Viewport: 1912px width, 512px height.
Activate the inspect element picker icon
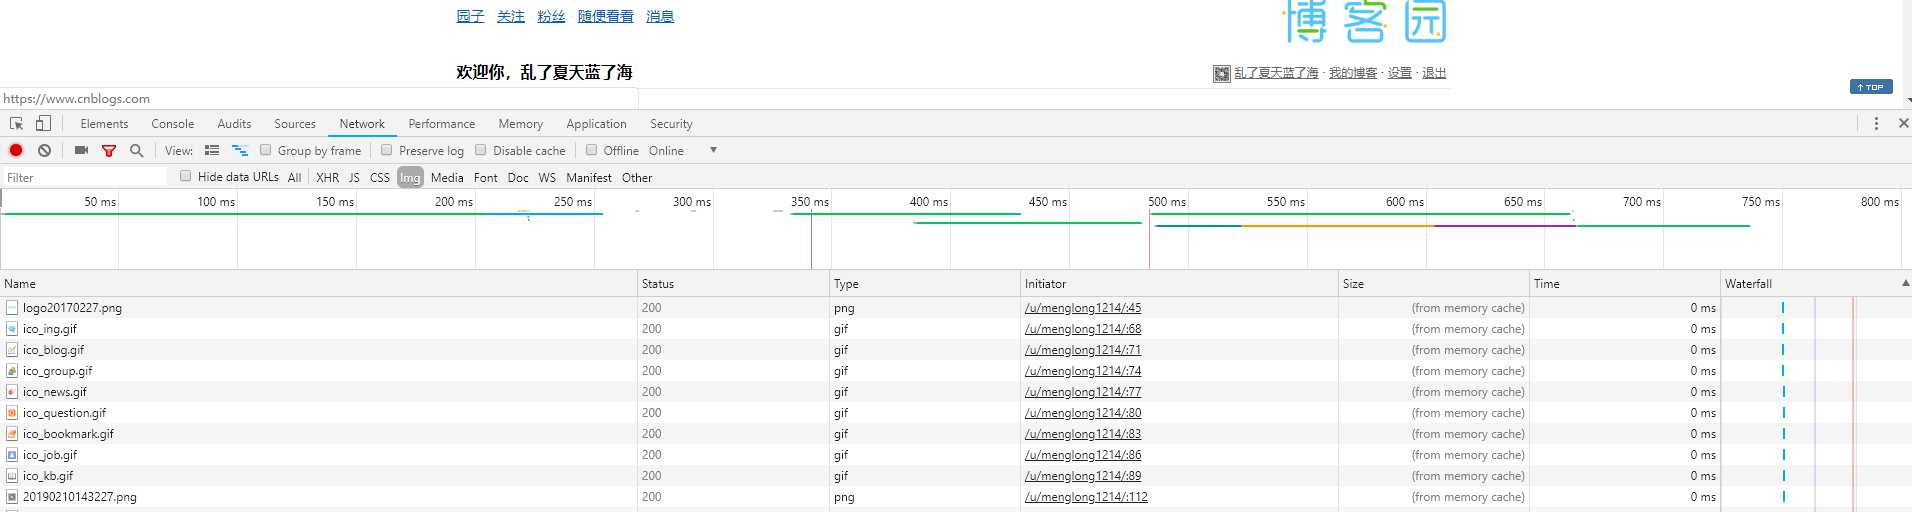(17, 124)
